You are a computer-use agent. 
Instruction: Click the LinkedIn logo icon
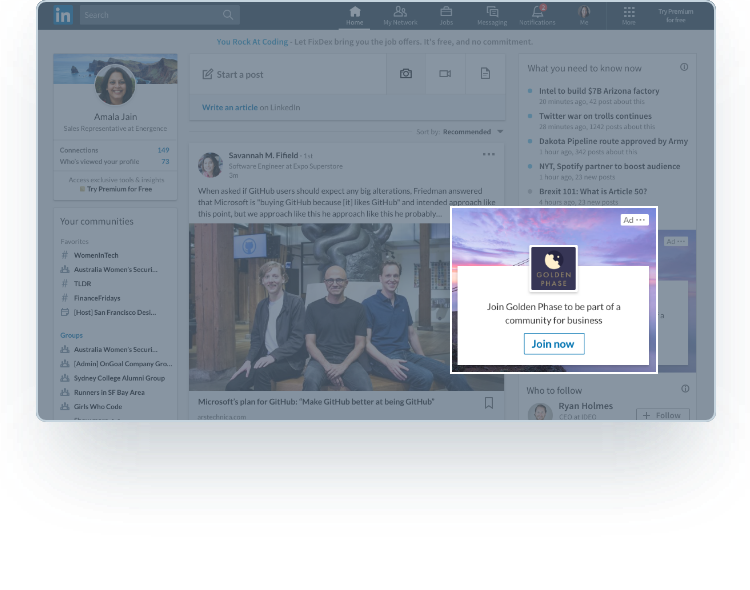tap(63, 15)
